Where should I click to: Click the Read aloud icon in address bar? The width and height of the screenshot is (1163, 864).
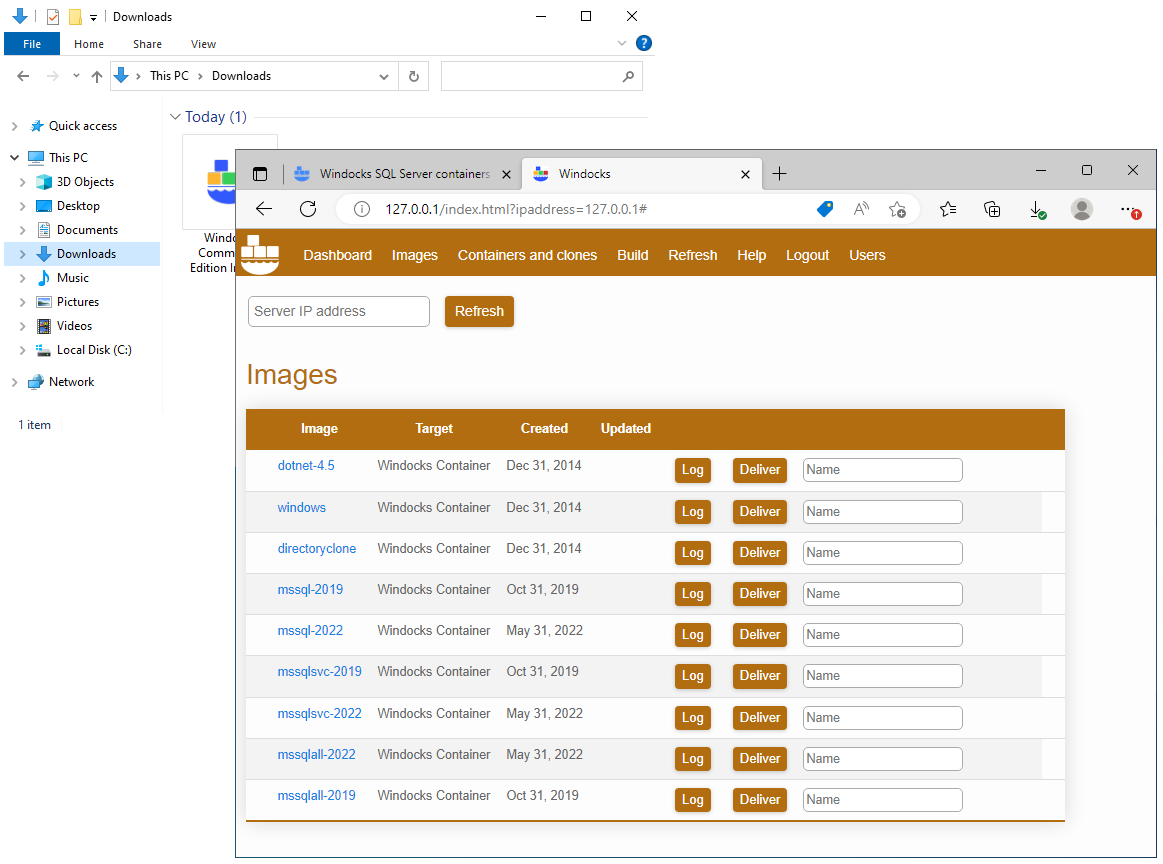[861, 209]
